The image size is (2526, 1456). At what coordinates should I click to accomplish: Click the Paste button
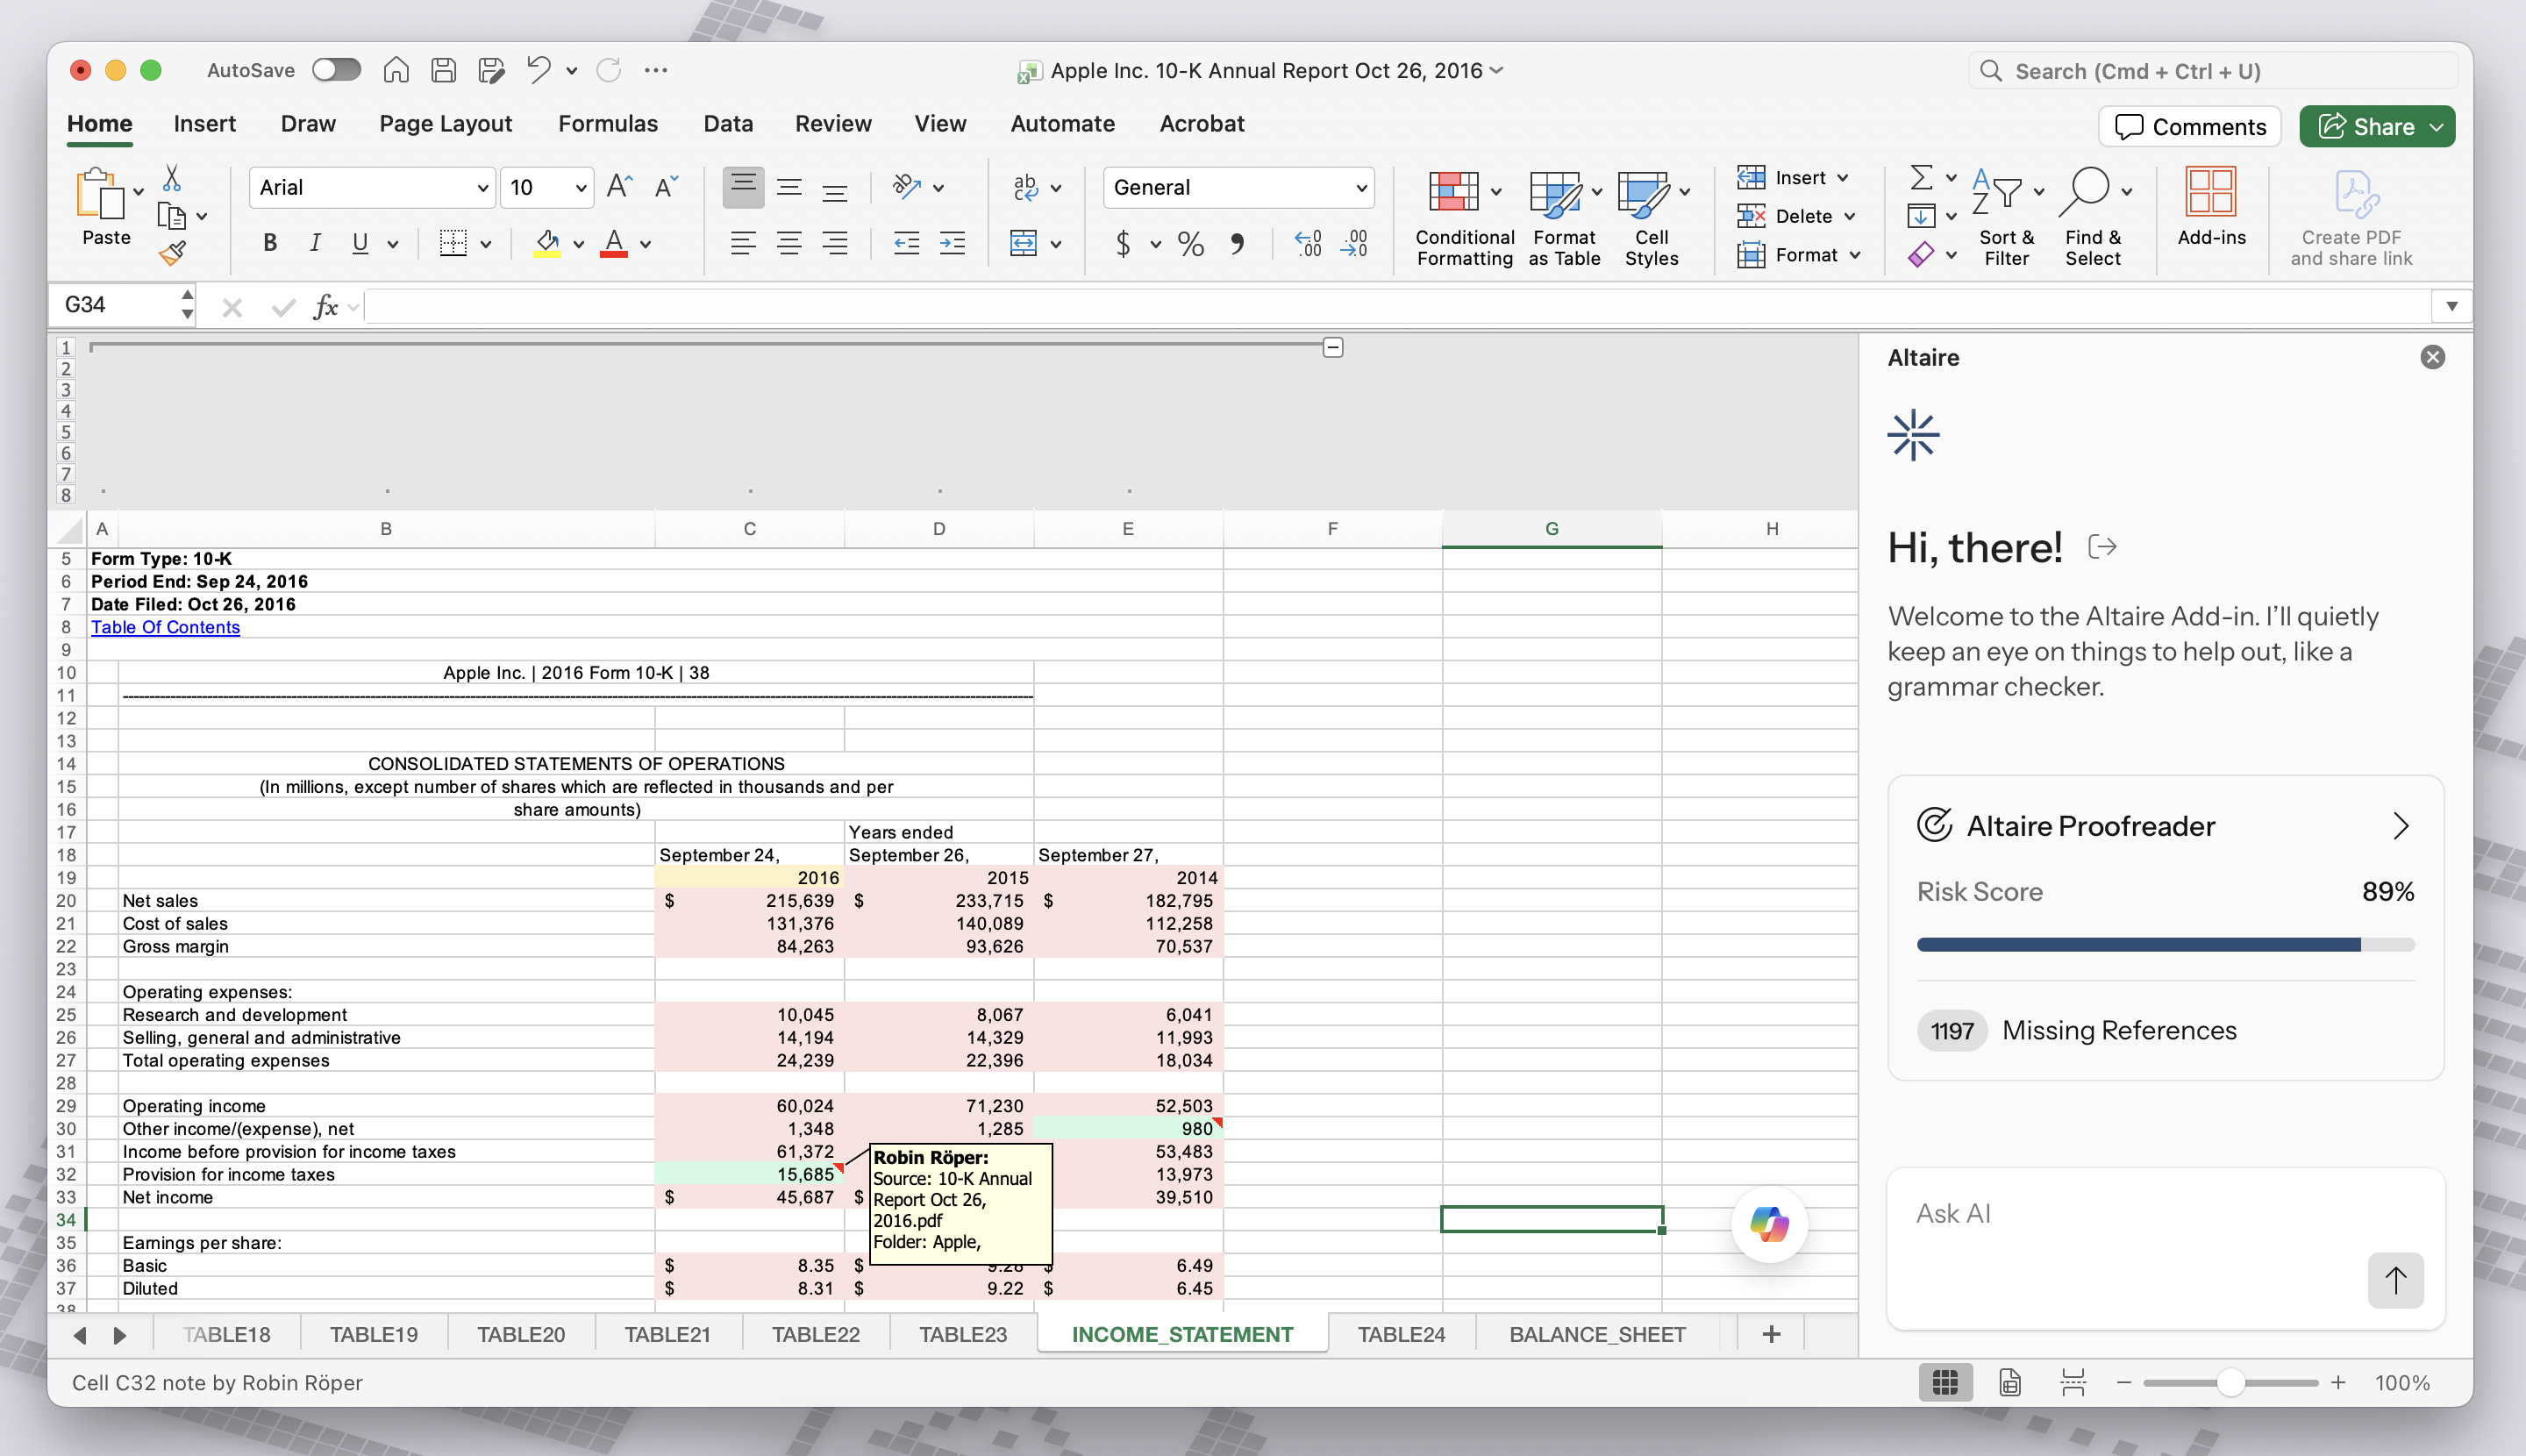pyautogui.click(x=105, y=207)
